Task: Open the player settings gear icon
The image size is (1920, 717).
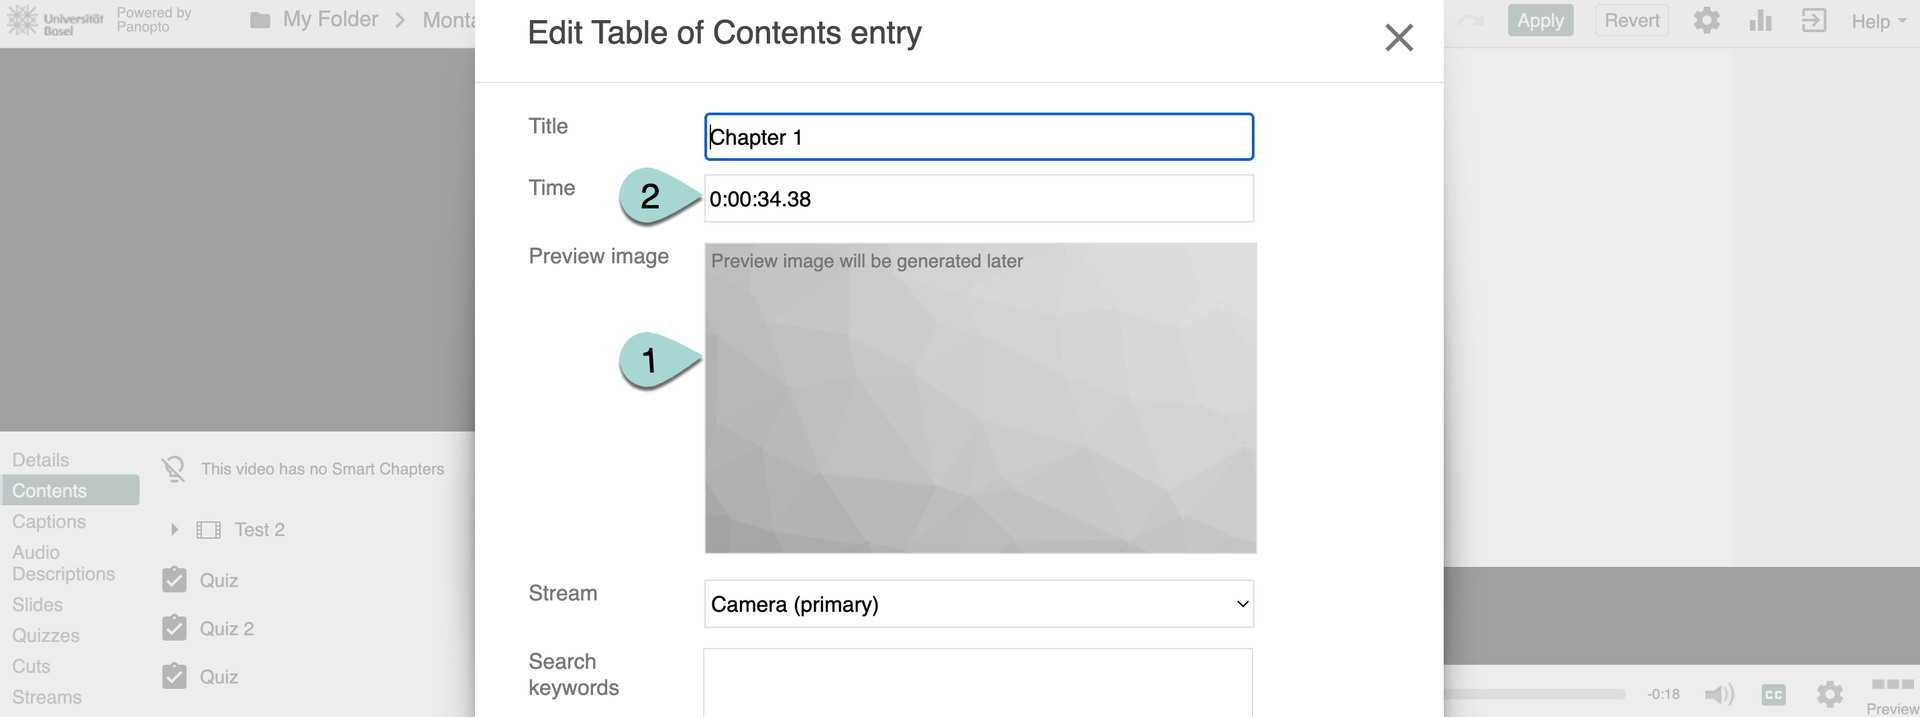Action: [1829, 694]
